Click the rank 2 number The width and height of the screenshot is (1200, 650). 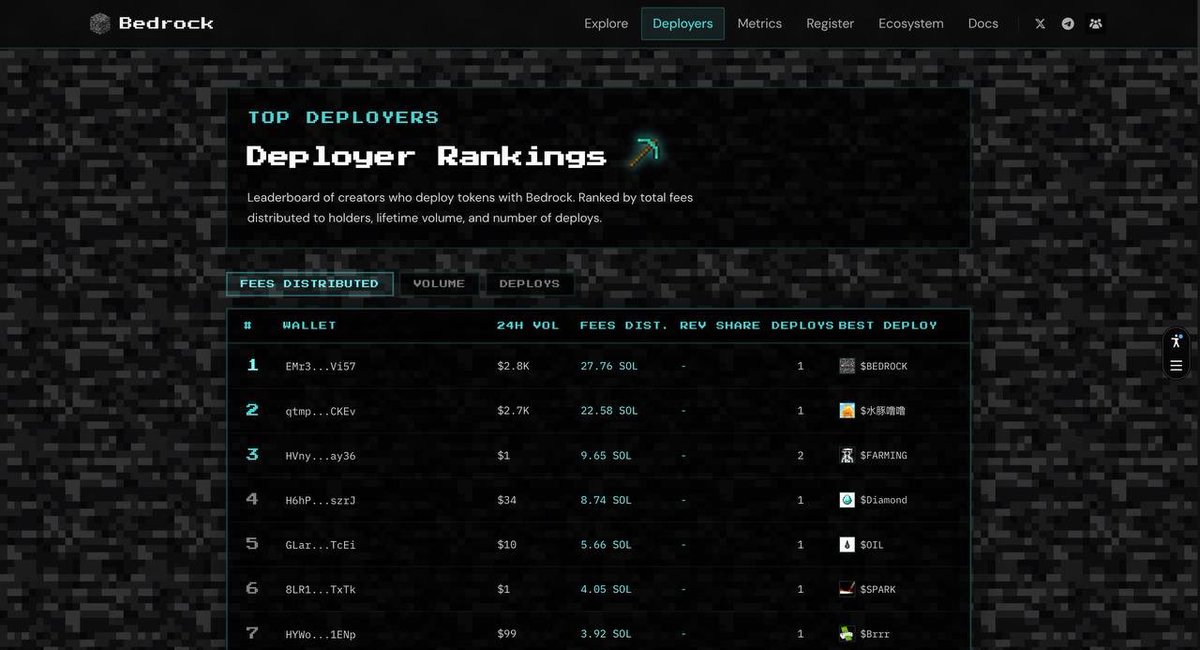pyautogui.click(x=252, y=410)
